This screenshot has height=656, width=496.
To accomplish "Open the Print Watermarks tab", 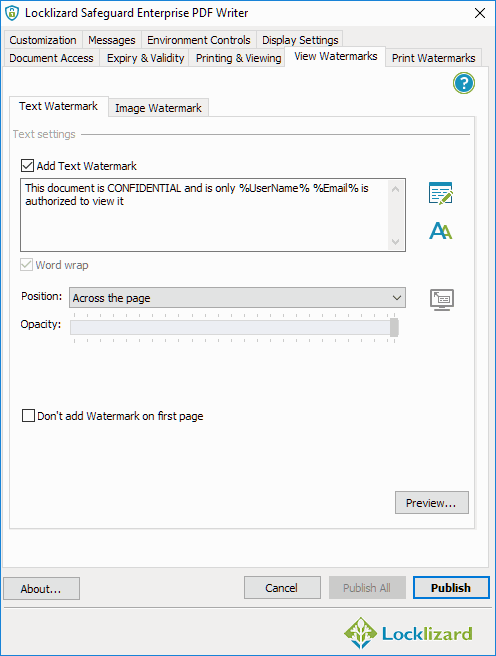I will click(433, 58).
